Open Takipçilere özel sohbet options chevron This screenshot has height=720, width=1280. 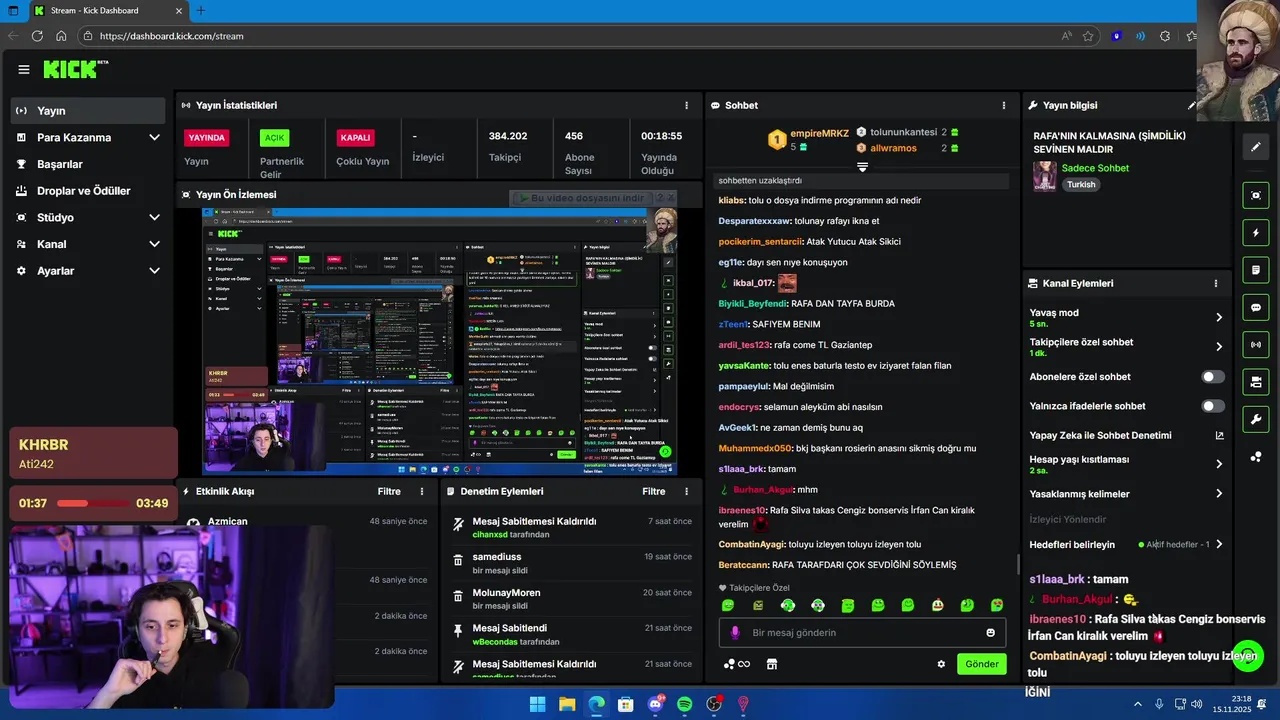pos(1219,347)
